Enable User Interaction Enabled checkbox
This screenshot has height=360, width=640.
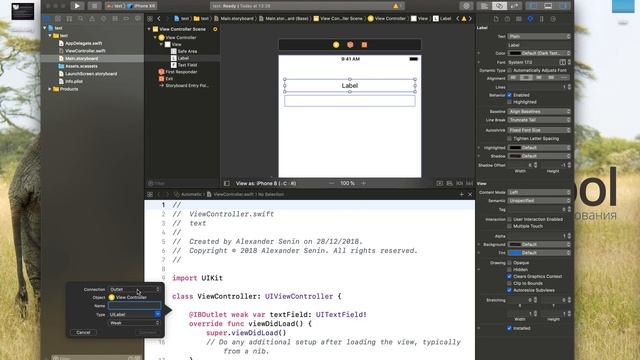pos(509,219)
